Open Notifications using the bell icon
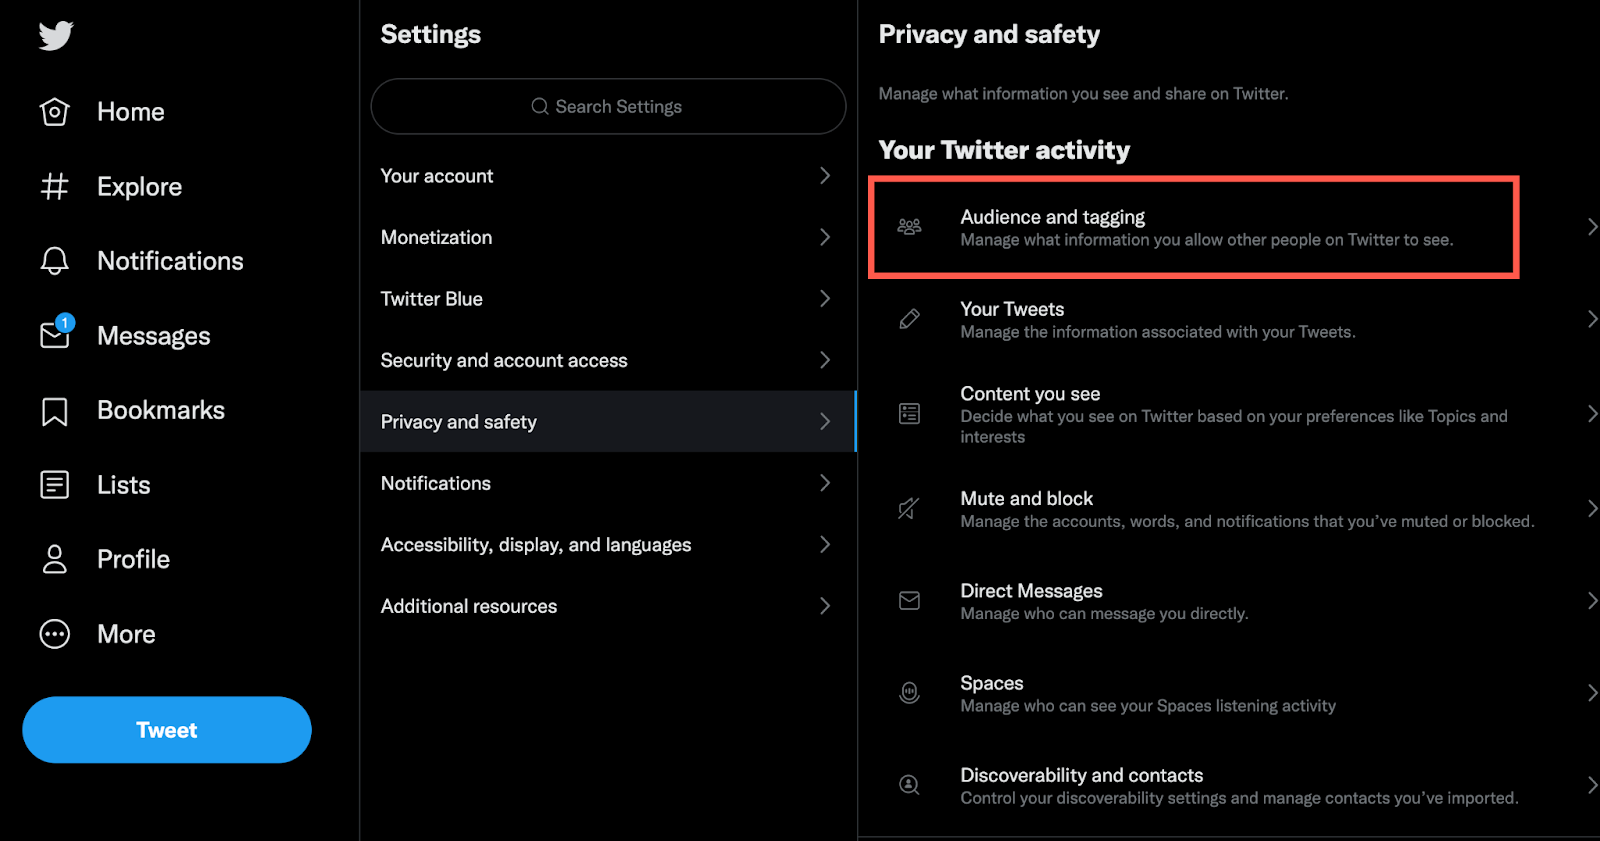The width and height of the screenshot is (1600, 841). pyautogui.click(x=55, y=261)
